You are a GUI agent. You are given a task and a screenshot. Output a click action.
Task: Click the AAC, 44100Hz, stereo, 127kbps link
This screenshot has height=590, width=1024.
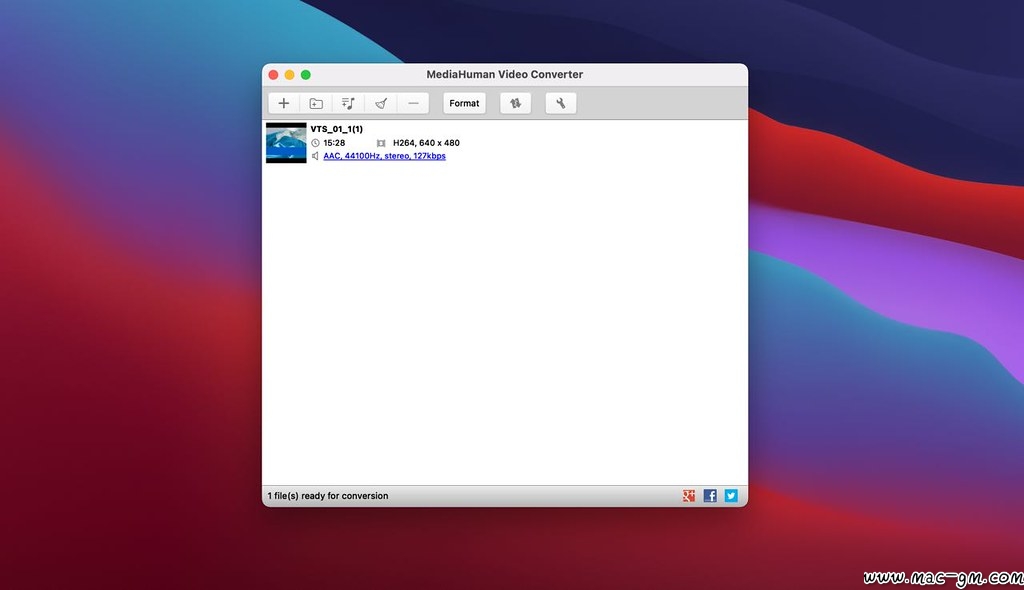click(384, 156)
